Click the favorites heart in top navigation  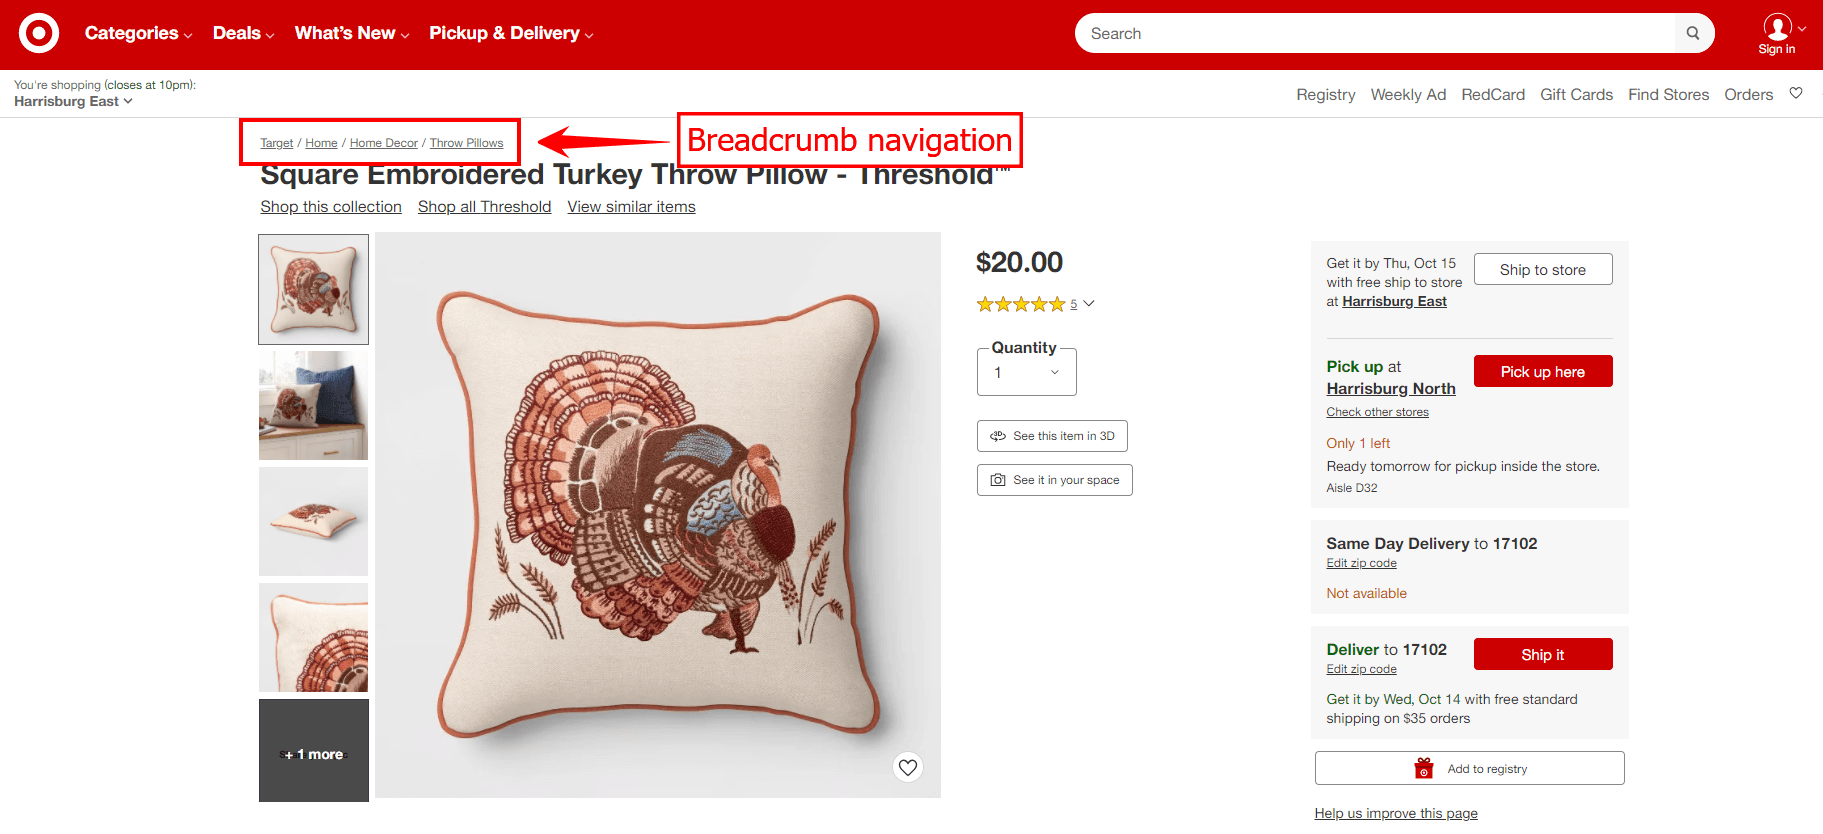click(1796, 93)
